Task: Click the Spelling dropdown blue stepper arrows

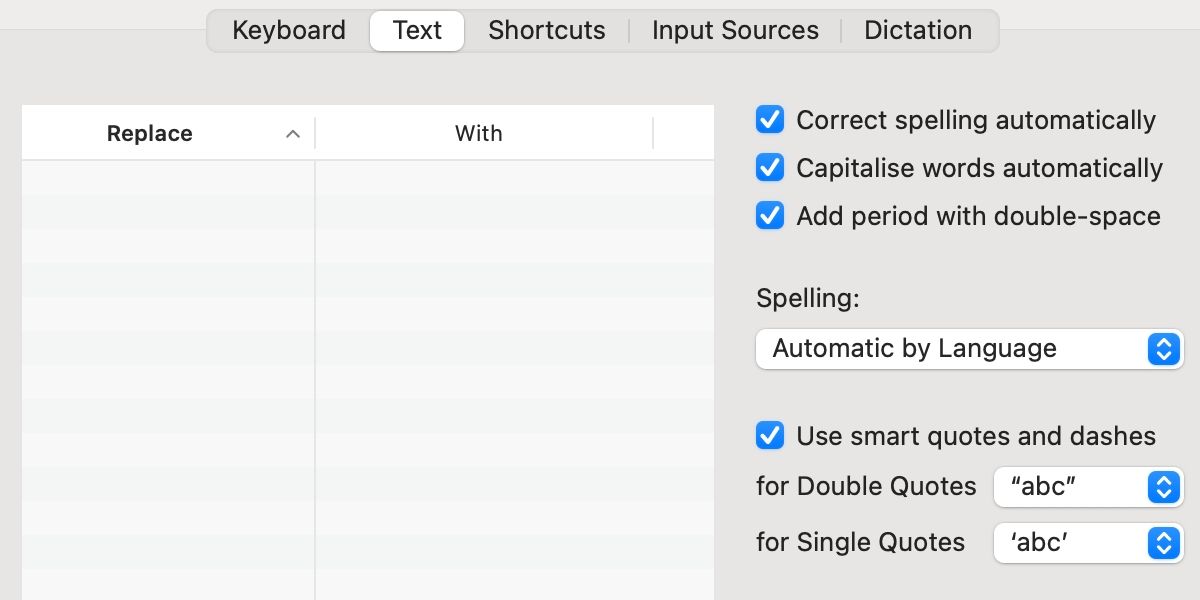Action: [x=1163, y=349]
